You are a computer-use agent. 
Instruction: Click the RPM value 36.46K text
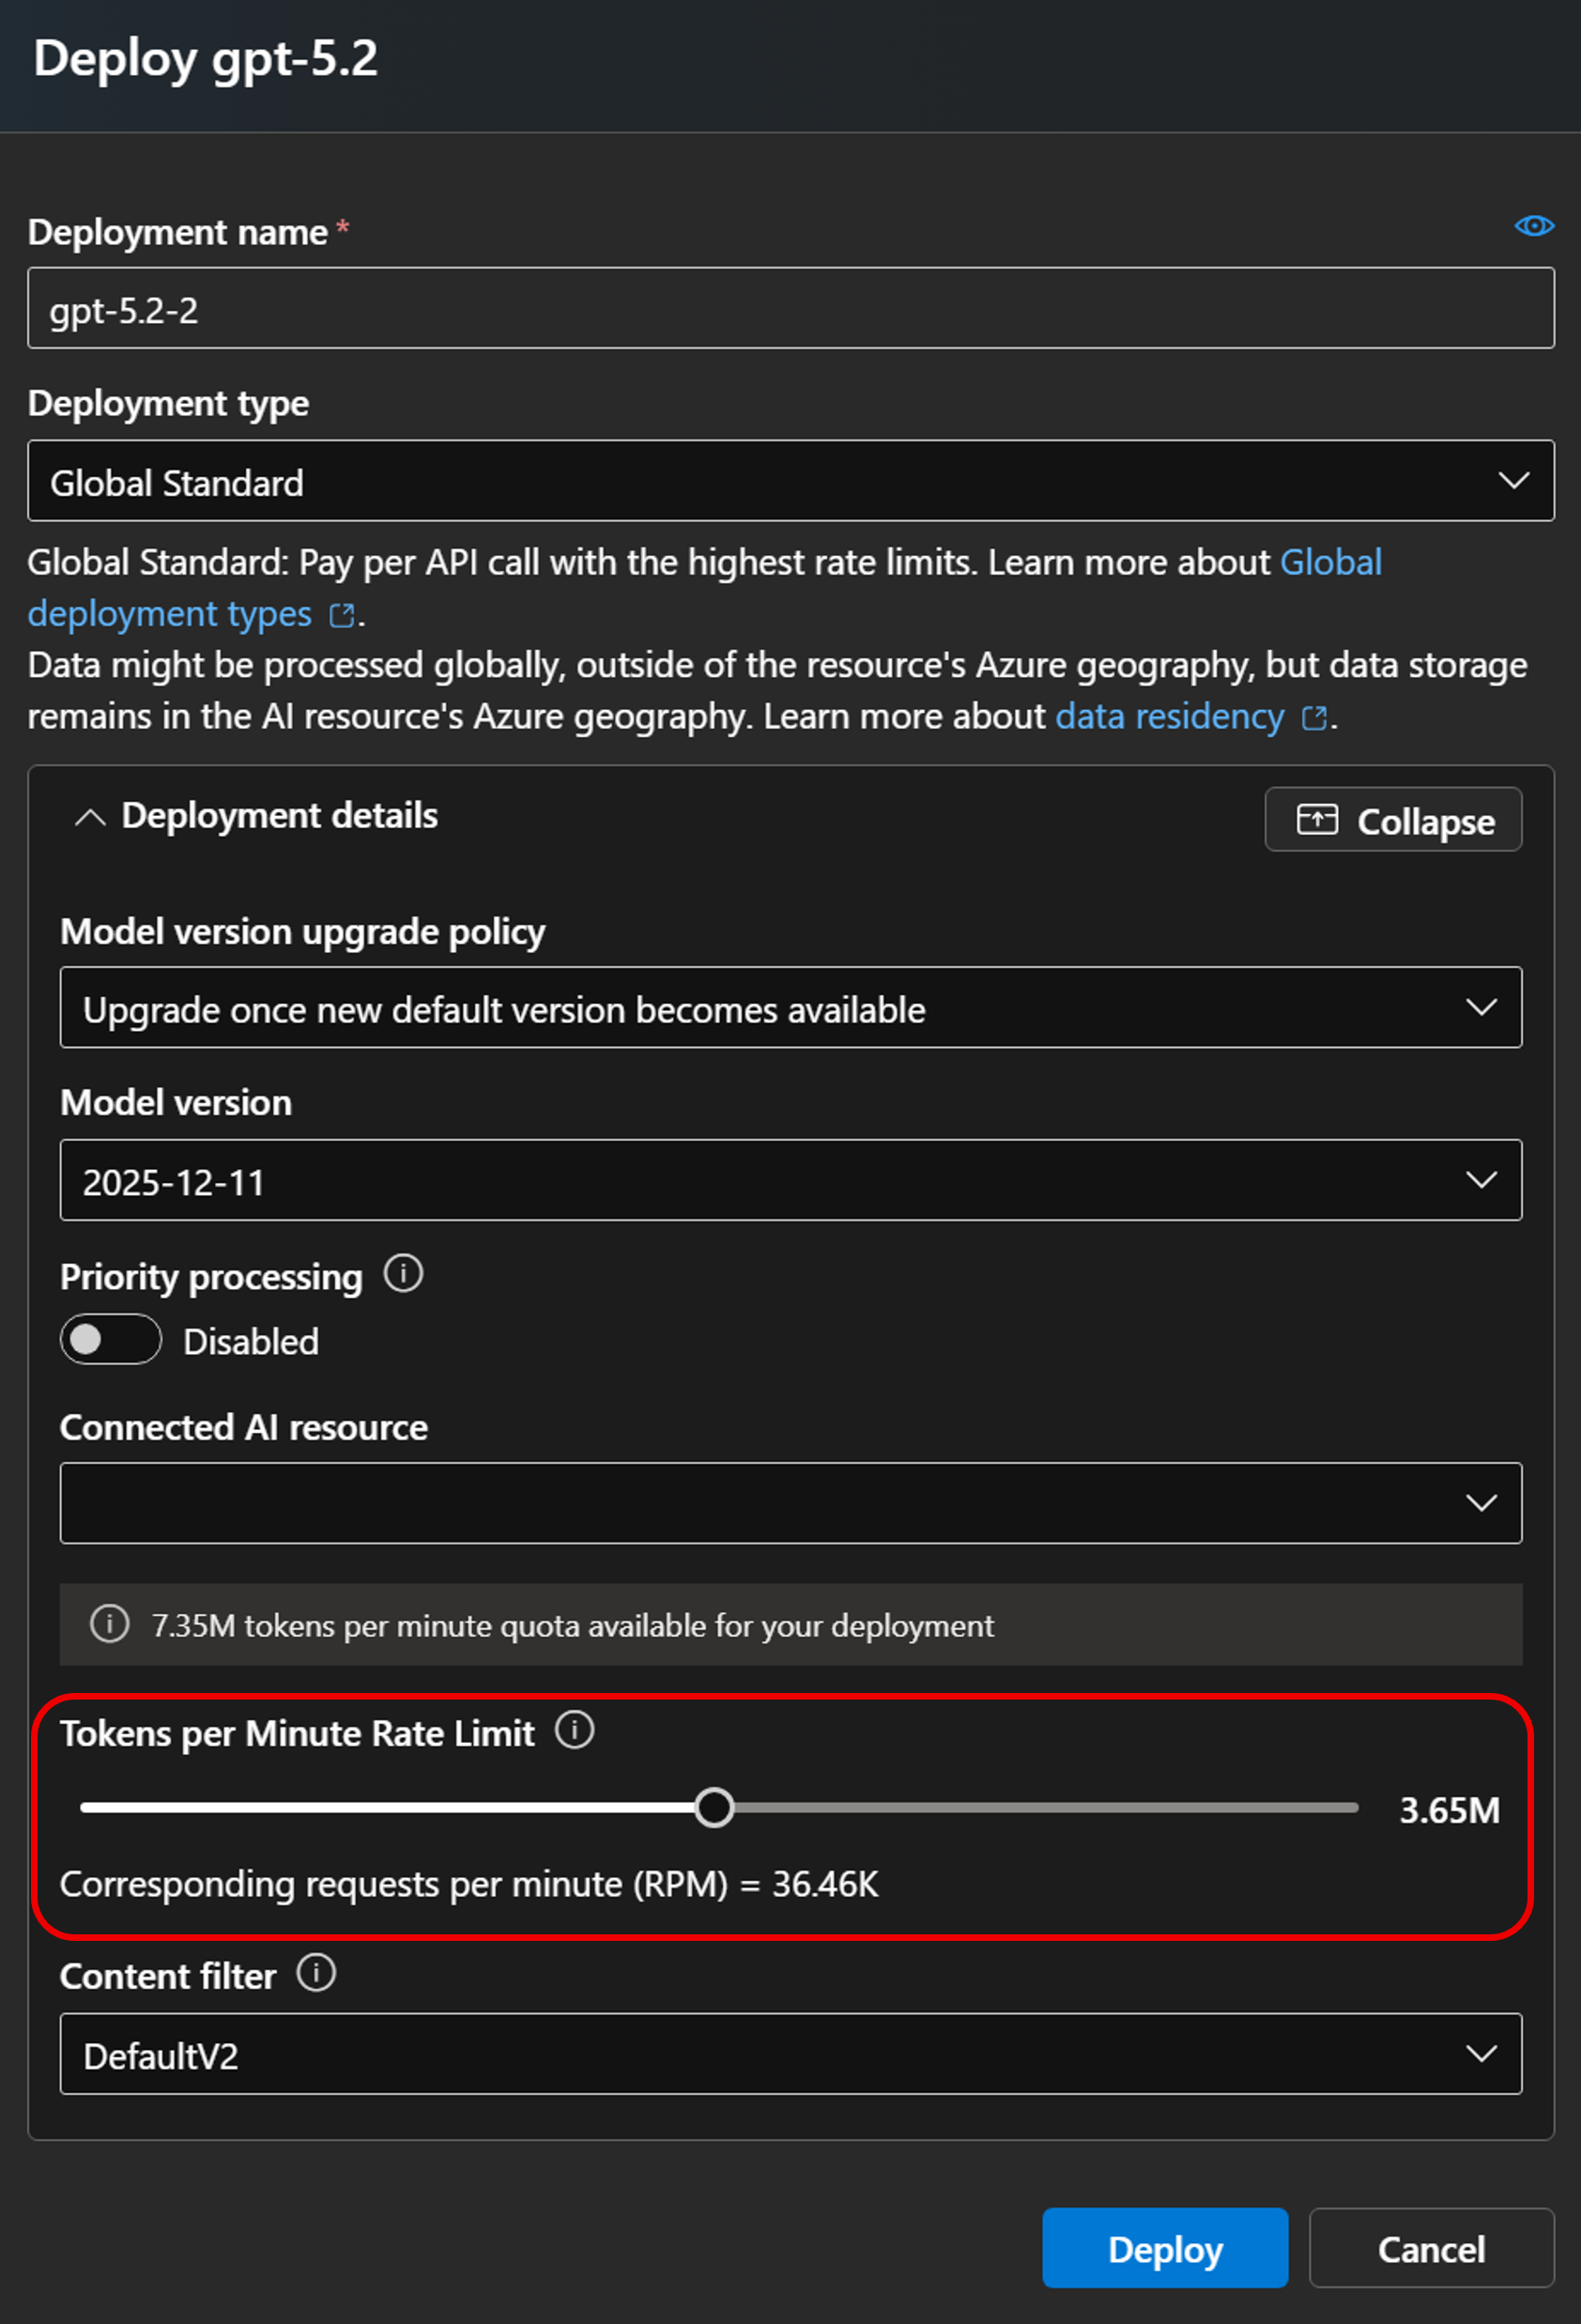pos(825,1885)
